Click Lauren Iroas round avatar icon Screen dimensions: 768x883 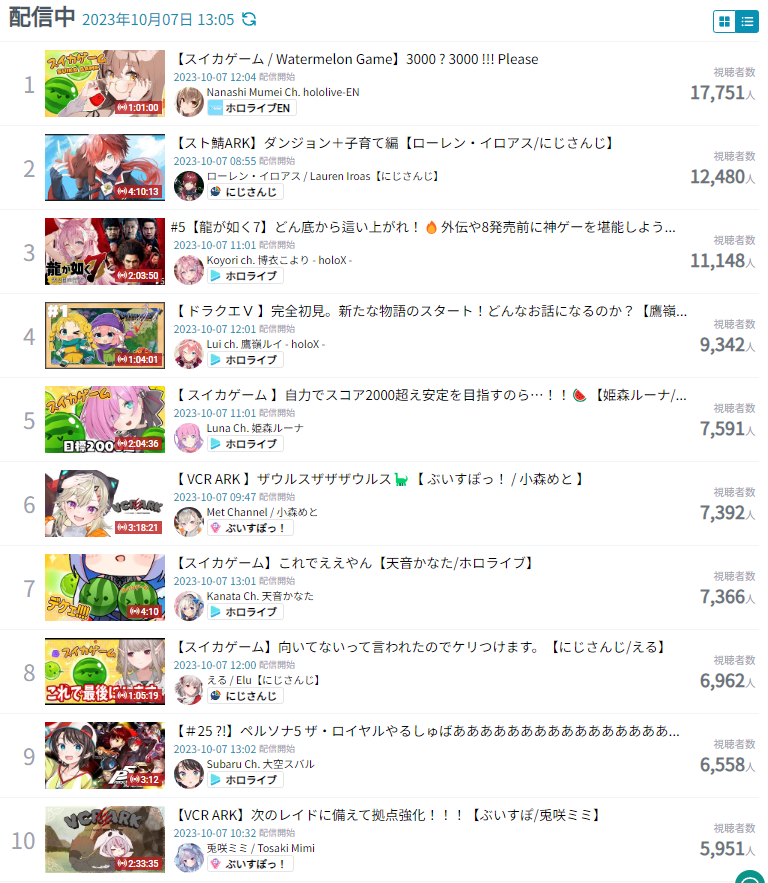click(x=189, y=186)
